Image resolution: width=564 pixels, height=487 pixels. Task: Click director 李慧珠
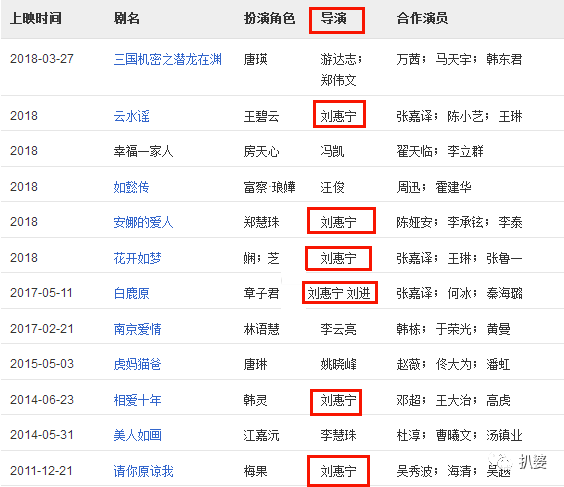pos(338,435)
